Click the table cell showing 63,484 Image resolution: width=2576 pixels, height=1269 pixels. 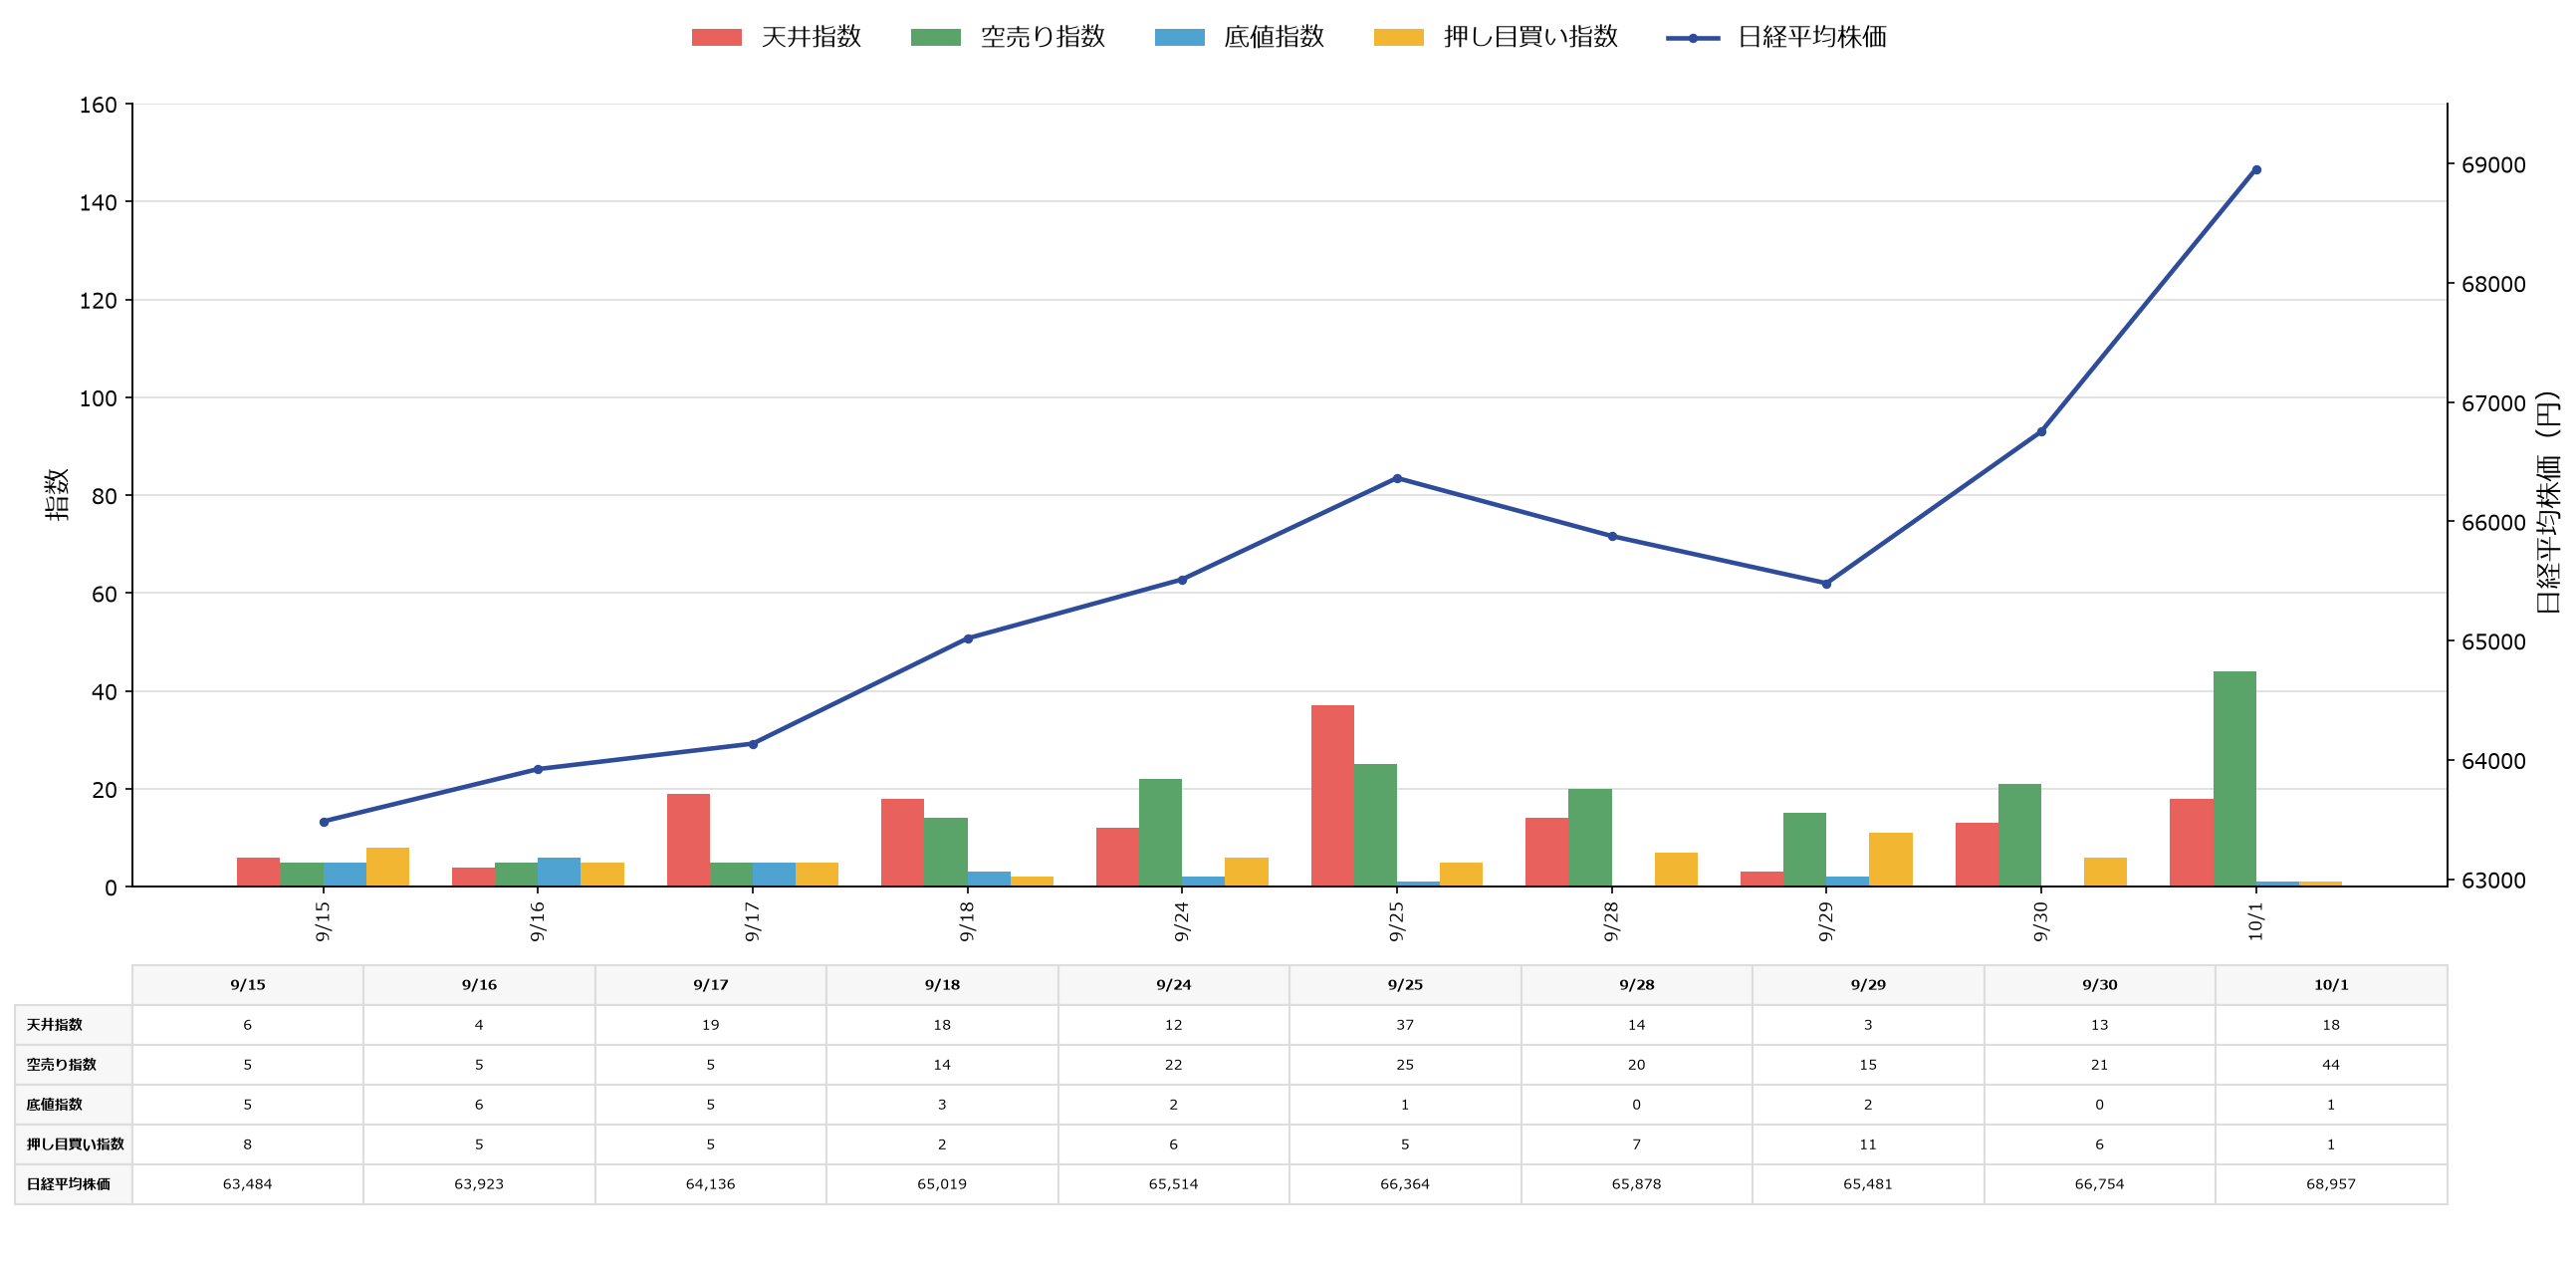pyautogui.click(x=248, y=1184)
